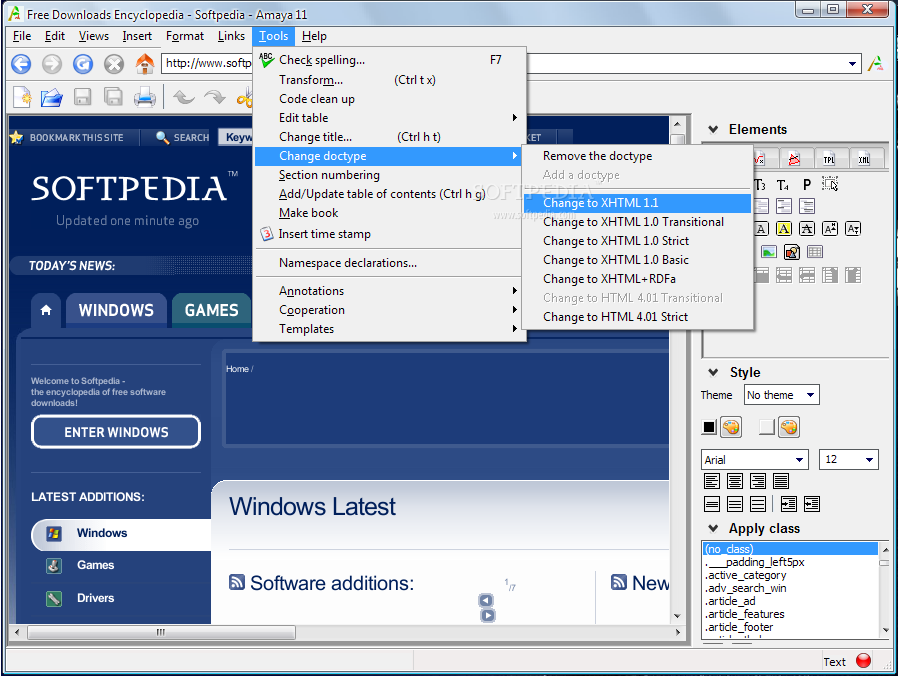The width and height of the screenshot is (898, 676).
Task: Collapse the Apply class panel
Action: (x=713, y=528)
